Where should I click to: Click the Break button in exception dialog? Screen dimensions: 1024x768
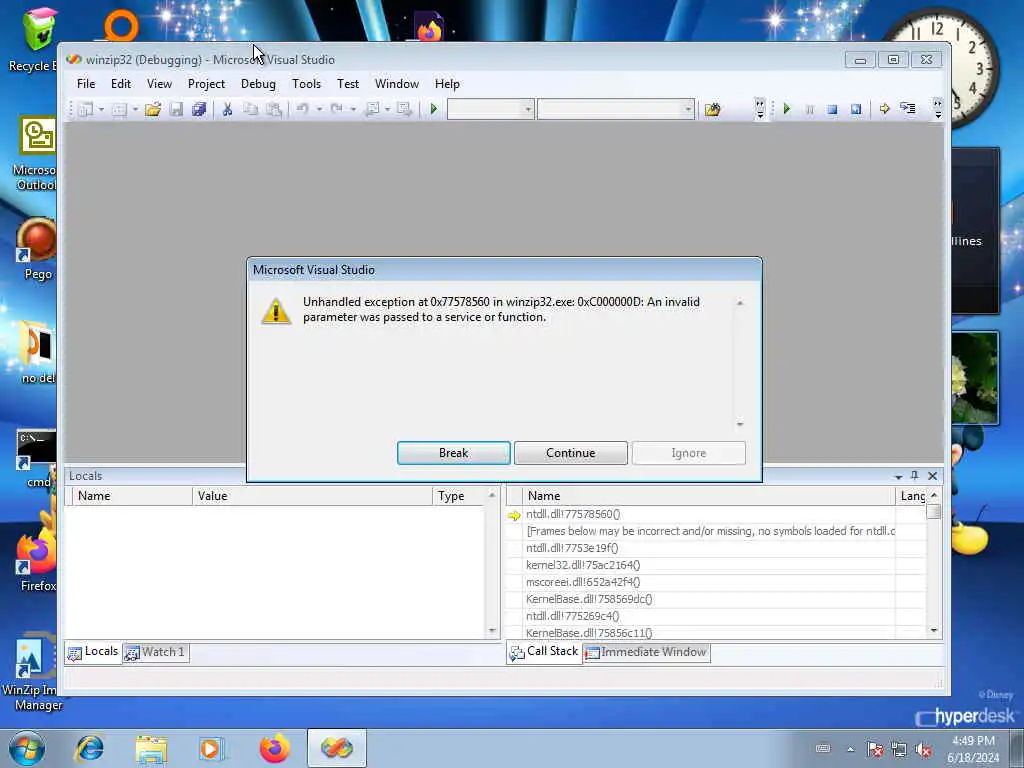coord(454,453)
